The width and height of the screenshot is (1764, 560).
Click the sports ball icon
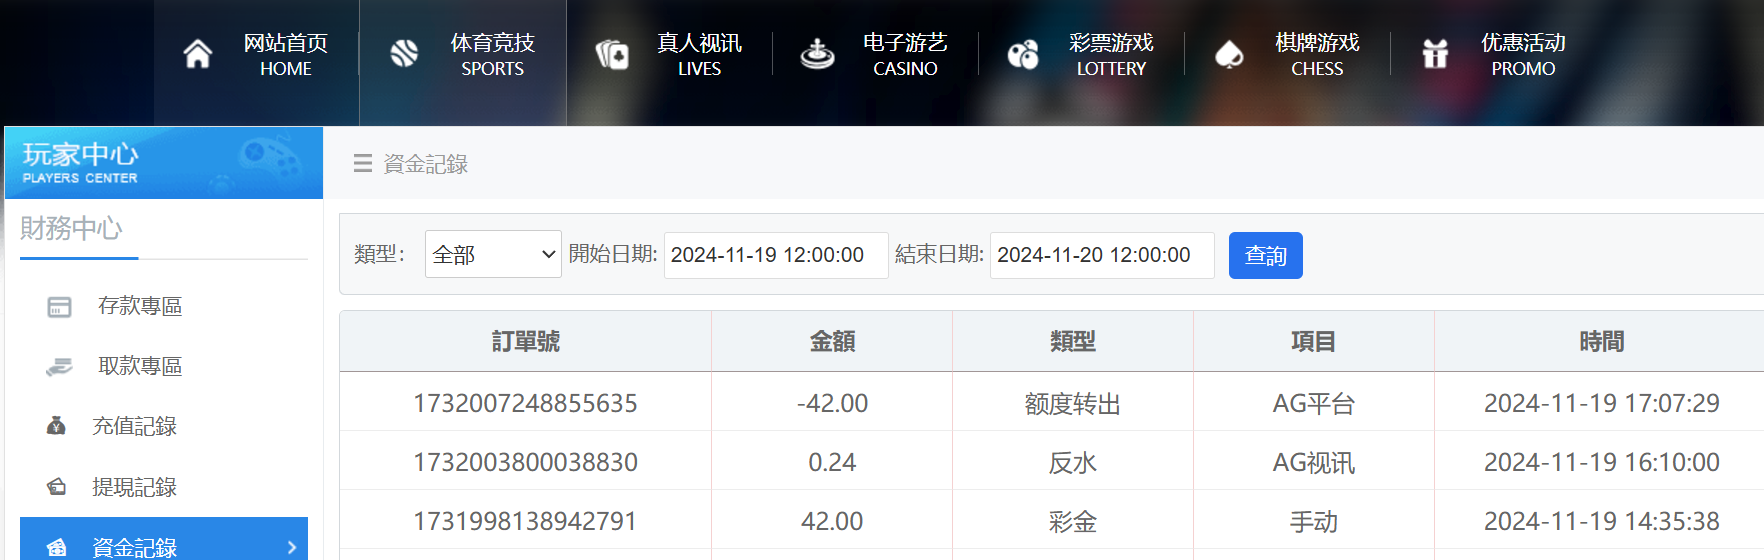404,54
